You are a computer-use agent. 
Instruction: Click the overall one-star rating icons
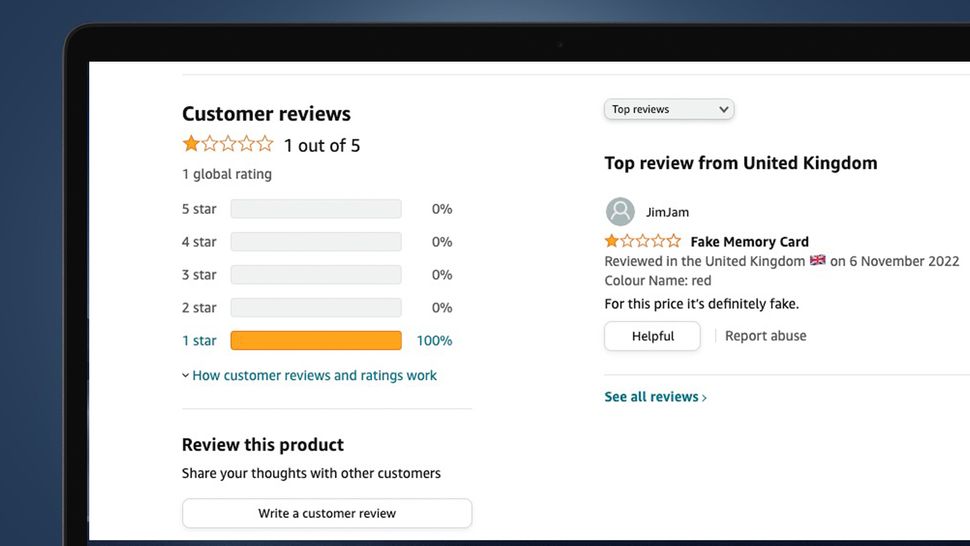[227, 144]
